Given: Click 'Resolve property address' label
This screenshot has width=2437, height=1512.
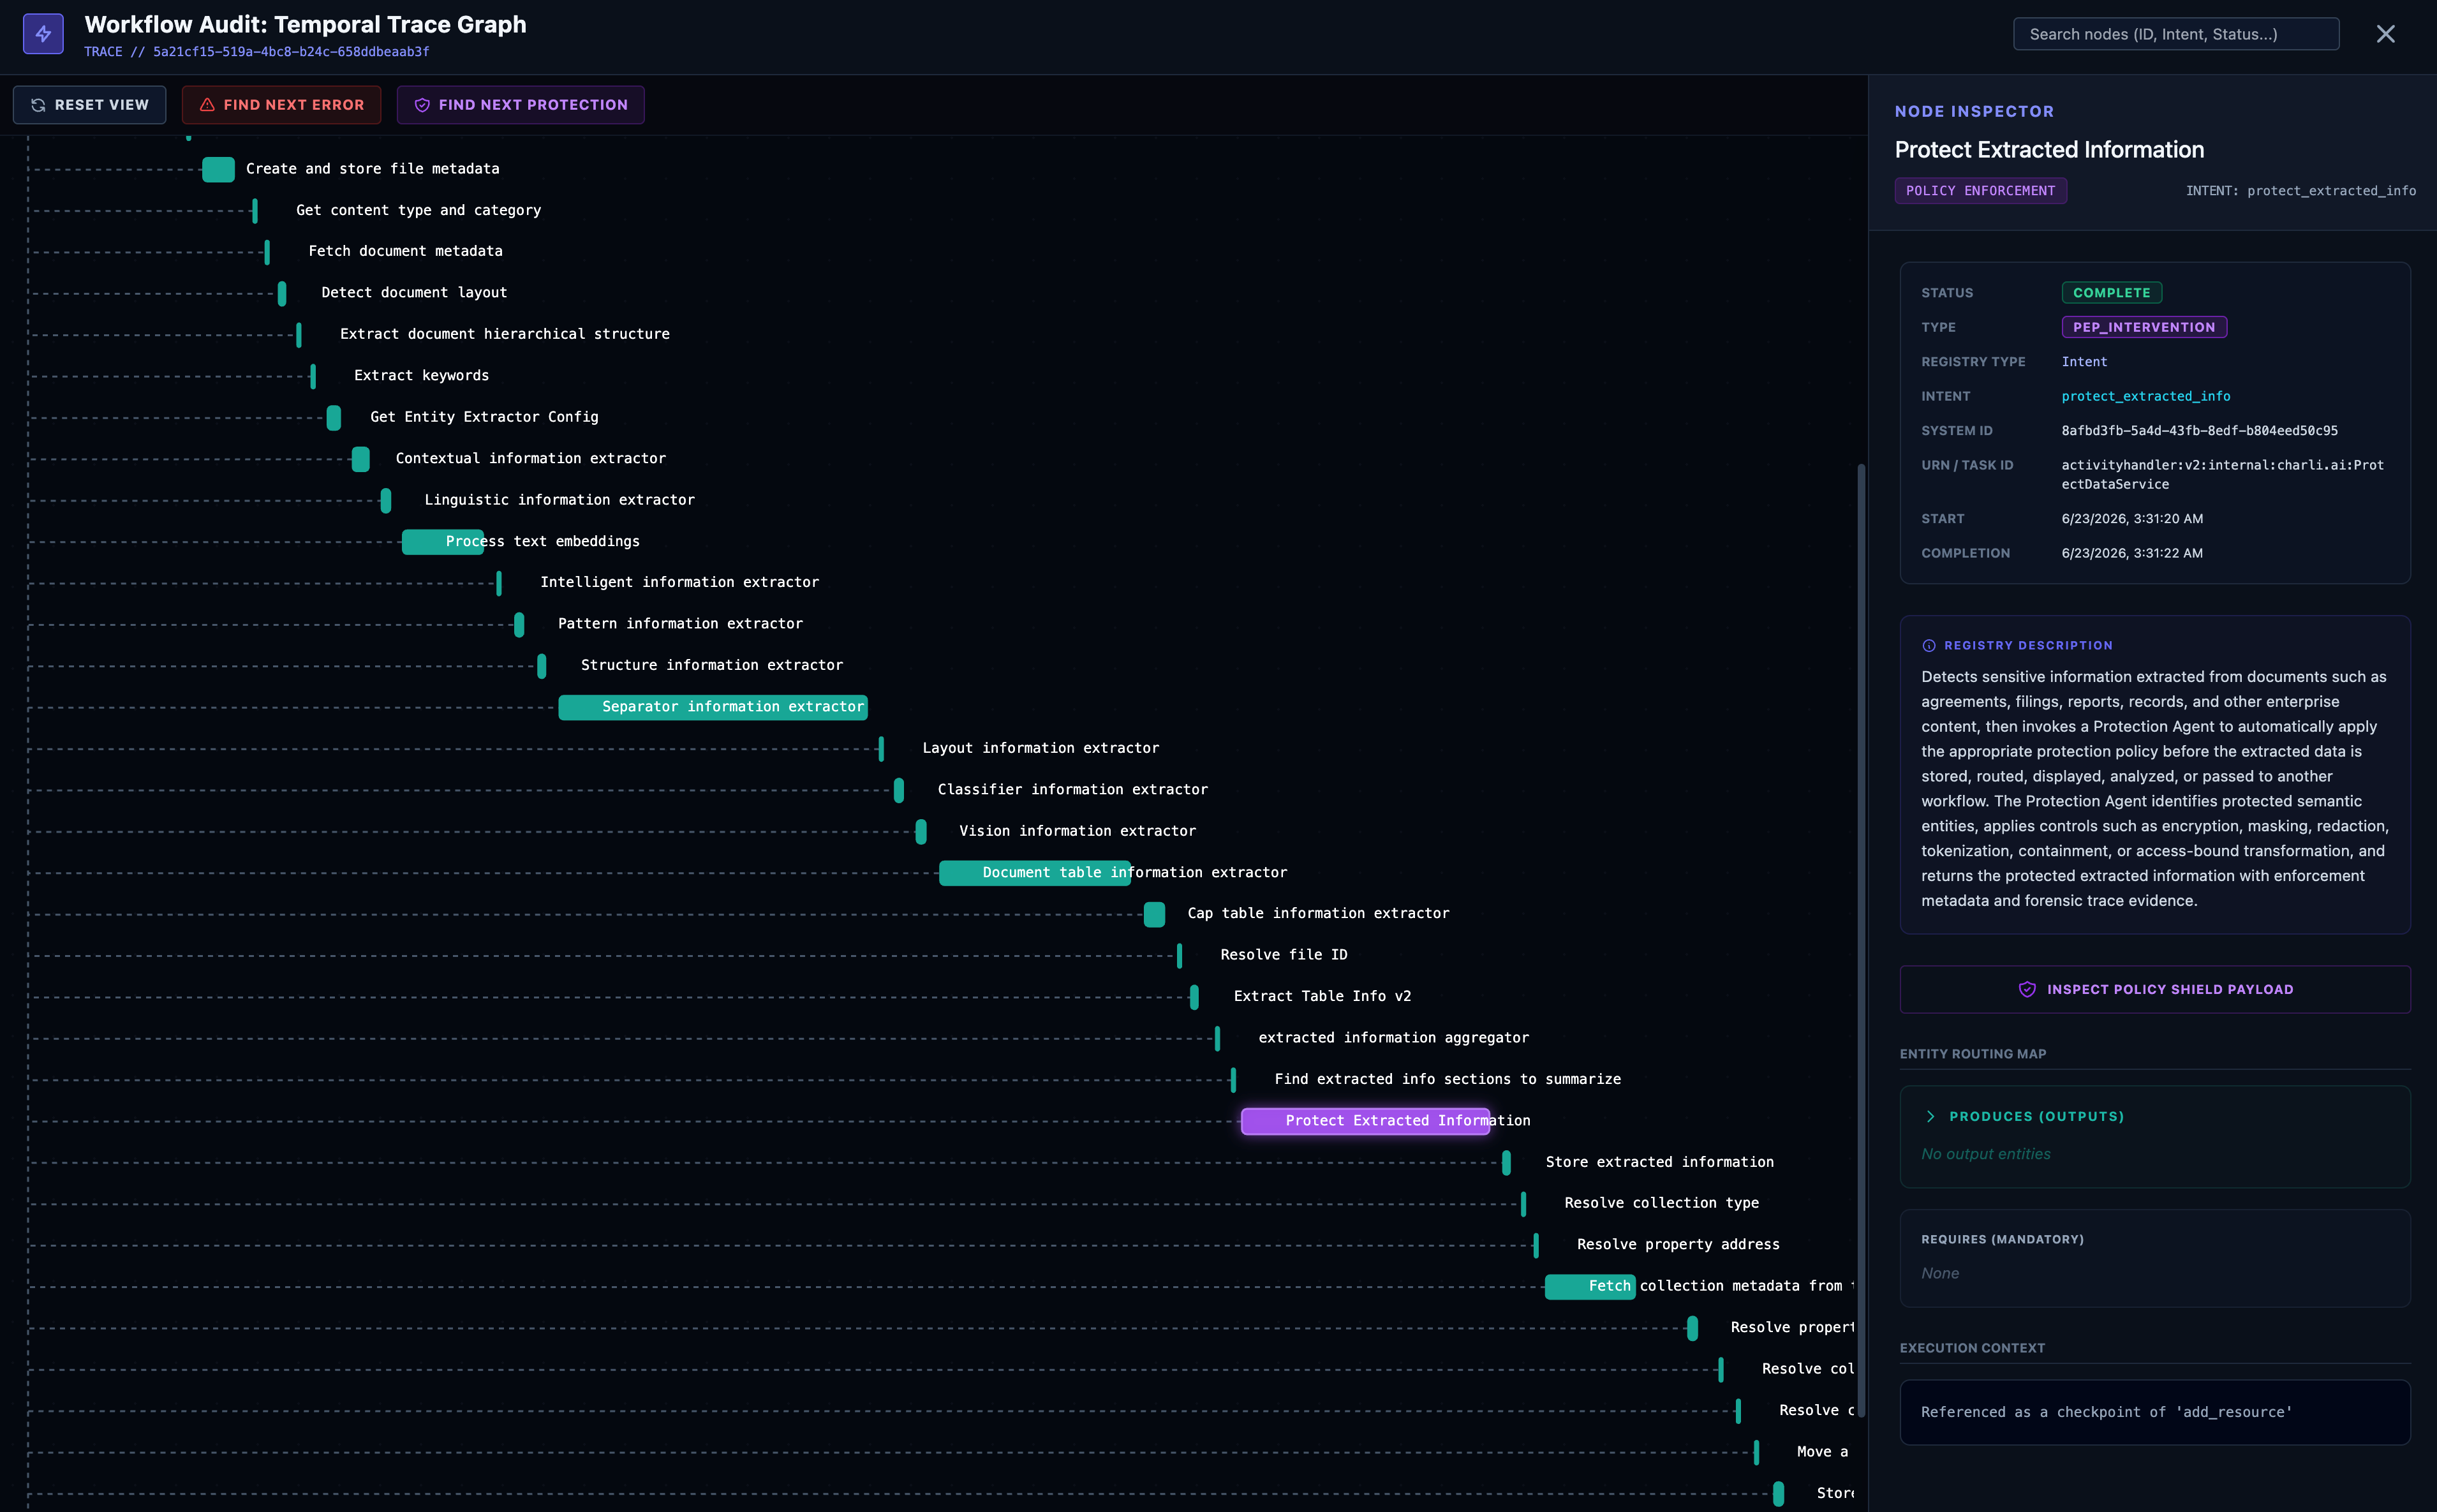Looking at the screenshot, I should (x=1678, y=1245).
